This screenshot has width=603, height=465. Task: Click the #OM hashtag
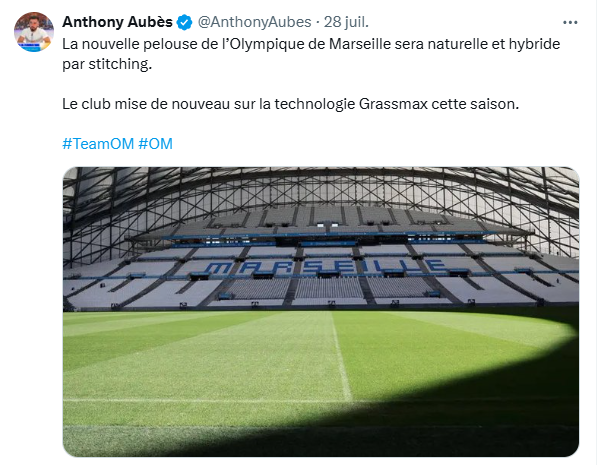[155, 143]
